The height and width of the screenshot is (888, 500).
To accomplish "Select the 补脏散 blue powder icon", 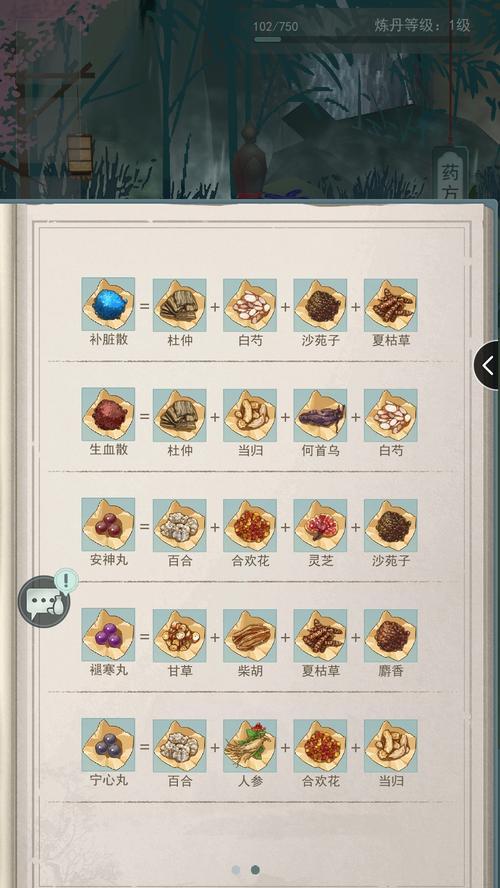I will (108, 304).
